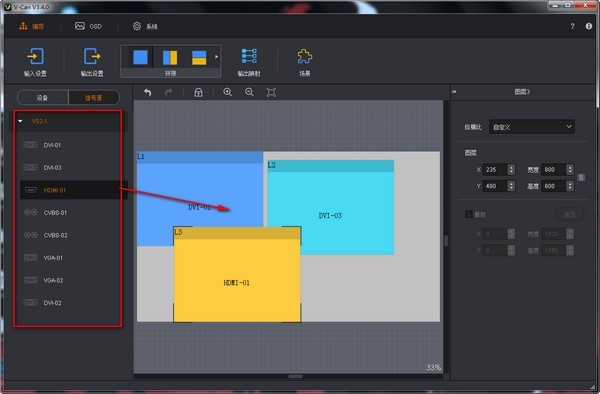This screenshot has height=394, width=600.
Task: Click the height field showing 600
Action: click(554, 186)
